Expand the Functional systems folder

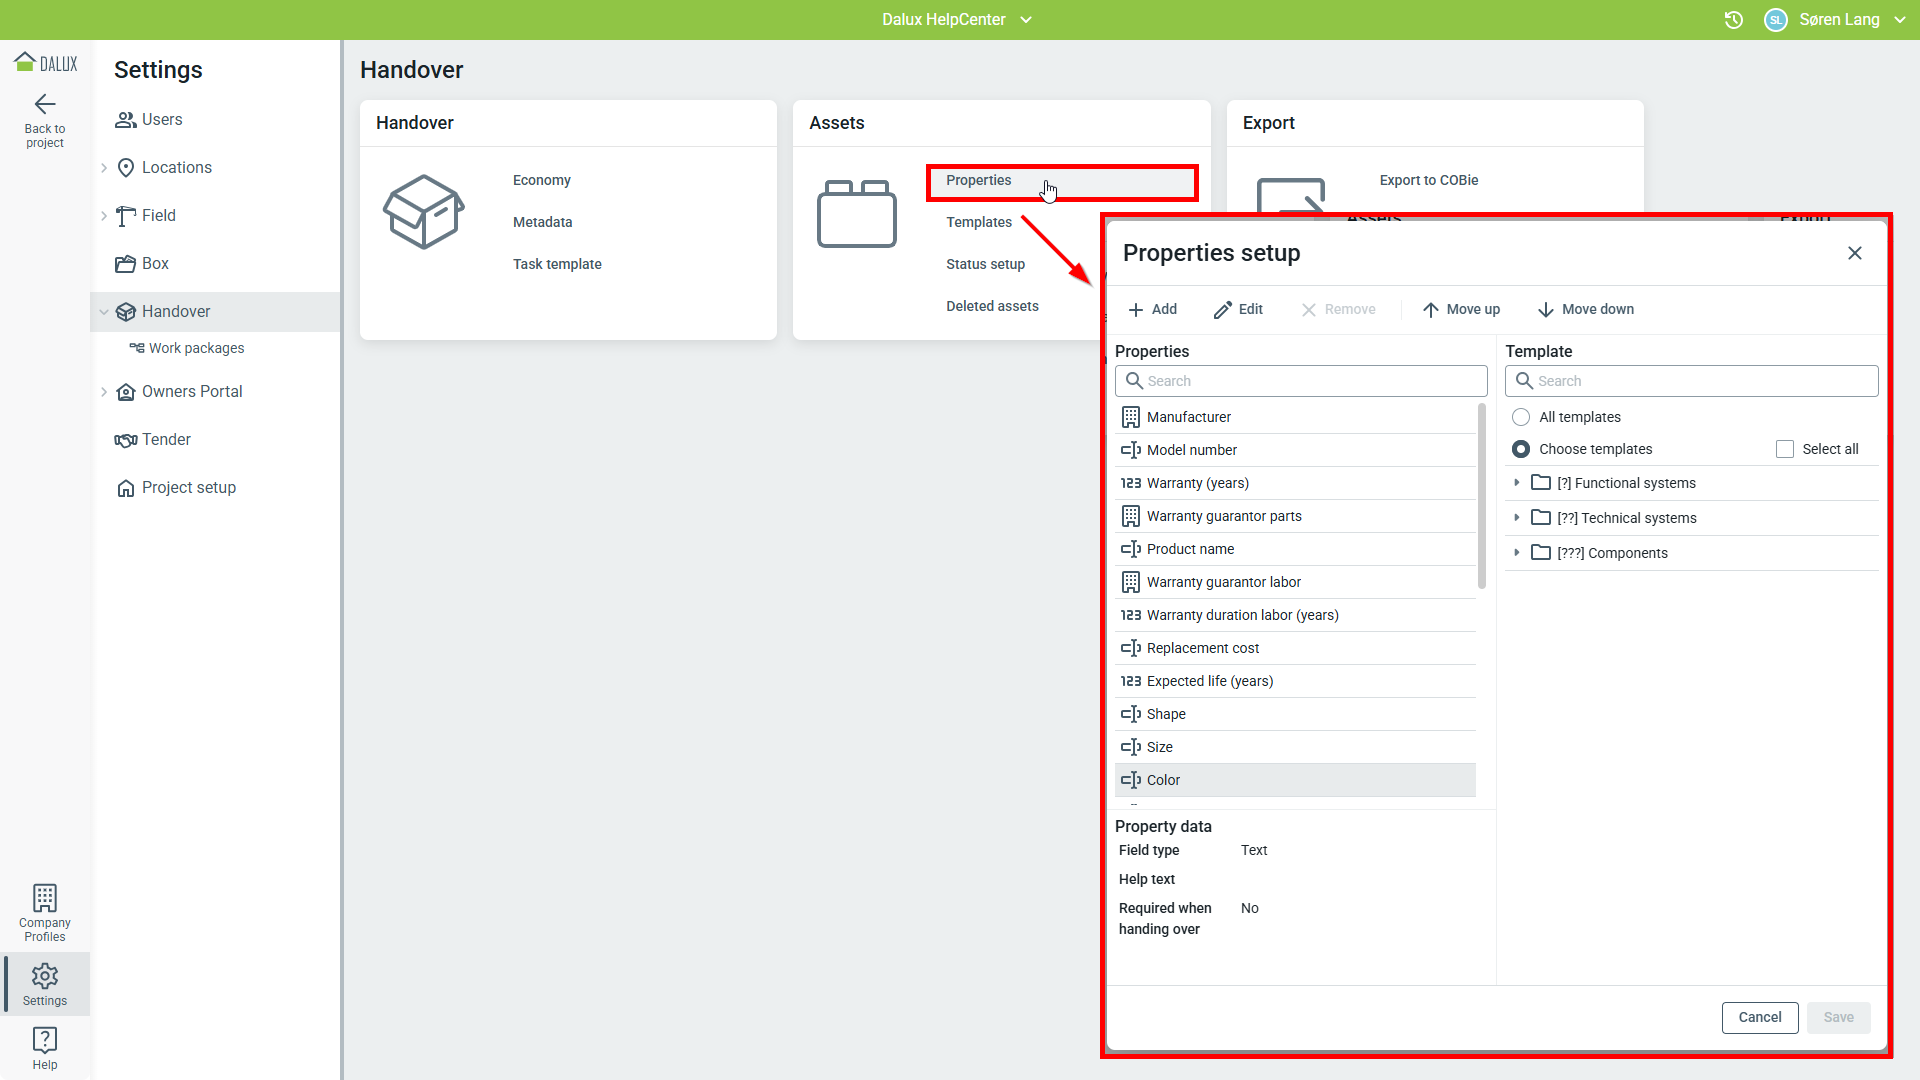click(1517, 483)
